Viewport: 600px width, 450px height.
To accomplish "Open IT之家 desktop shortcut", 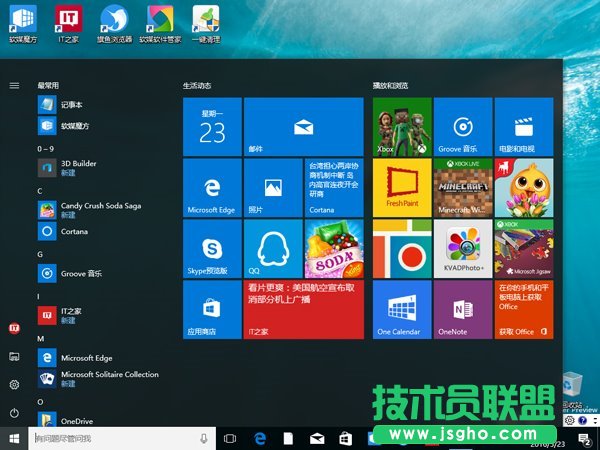I will (68, 24).
